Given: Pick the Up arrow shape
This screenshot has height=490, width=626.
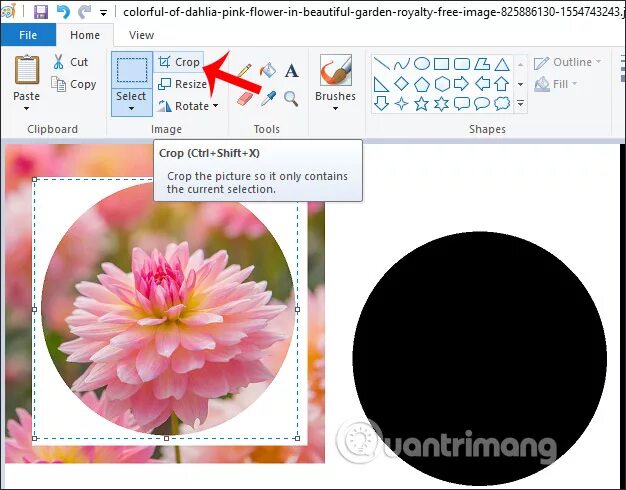Looking at the screenshot, I should [x=502, y=84].
